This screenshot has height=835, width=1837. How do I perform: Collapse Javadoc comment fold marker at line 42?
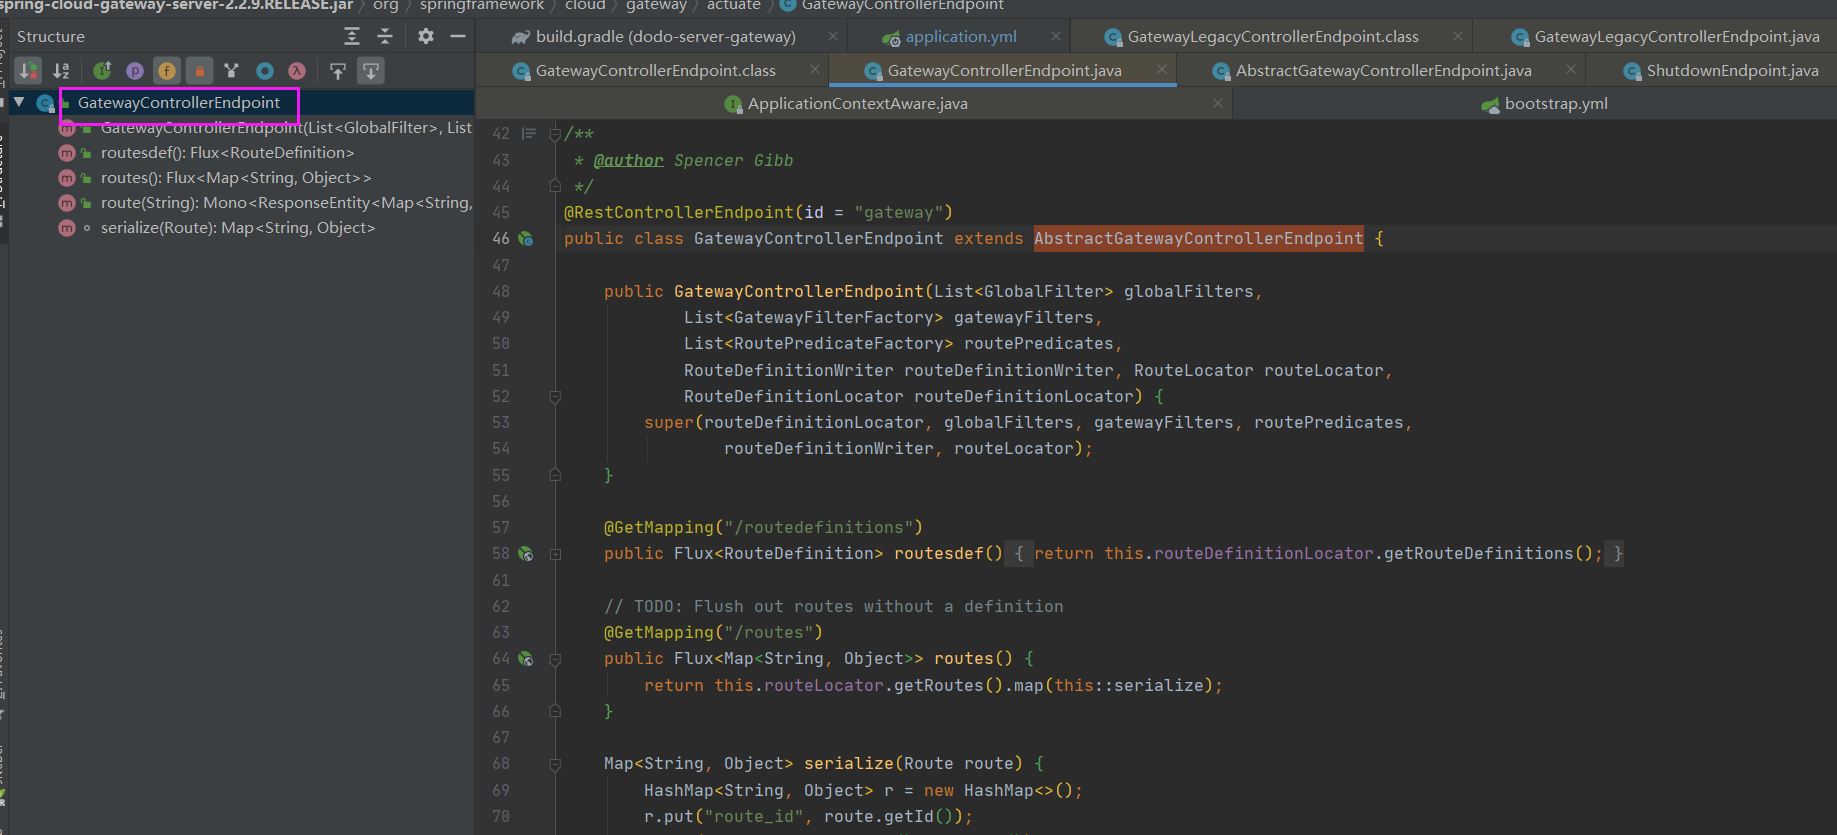coord(555,134)
